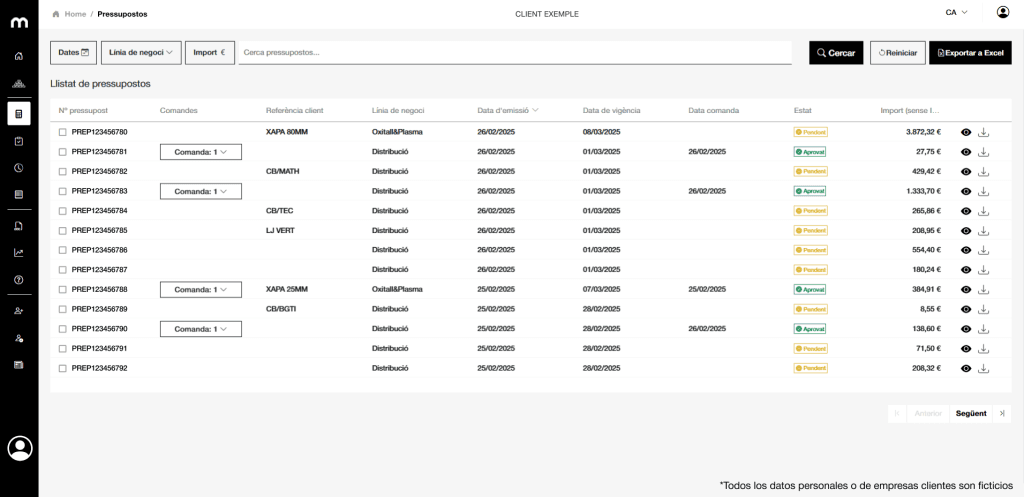This screenshot has width=1024, height=497.
Task: Click the Nº pressupost column header
Action: point(83,110)
